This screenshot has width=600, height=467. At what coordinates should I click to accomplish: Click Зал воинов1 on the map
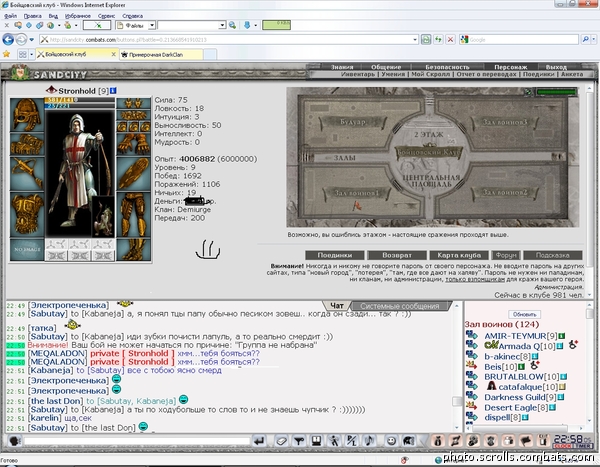point(357,193)
